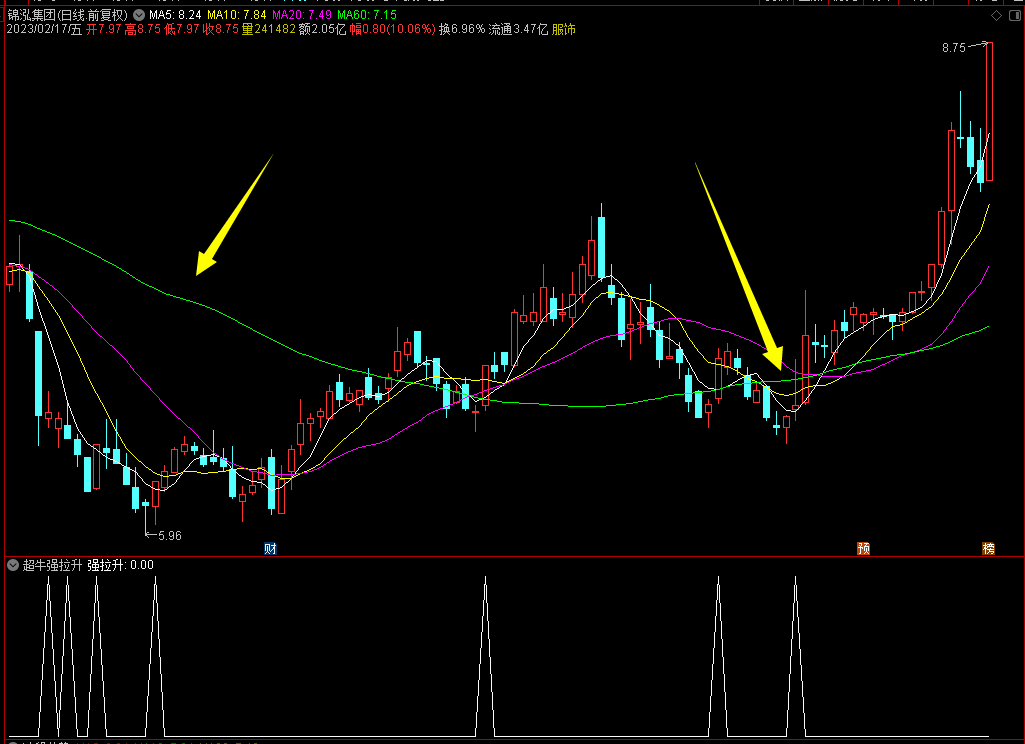
Task: Click the left yellow arrow annotation
Action: click(233, 216)
